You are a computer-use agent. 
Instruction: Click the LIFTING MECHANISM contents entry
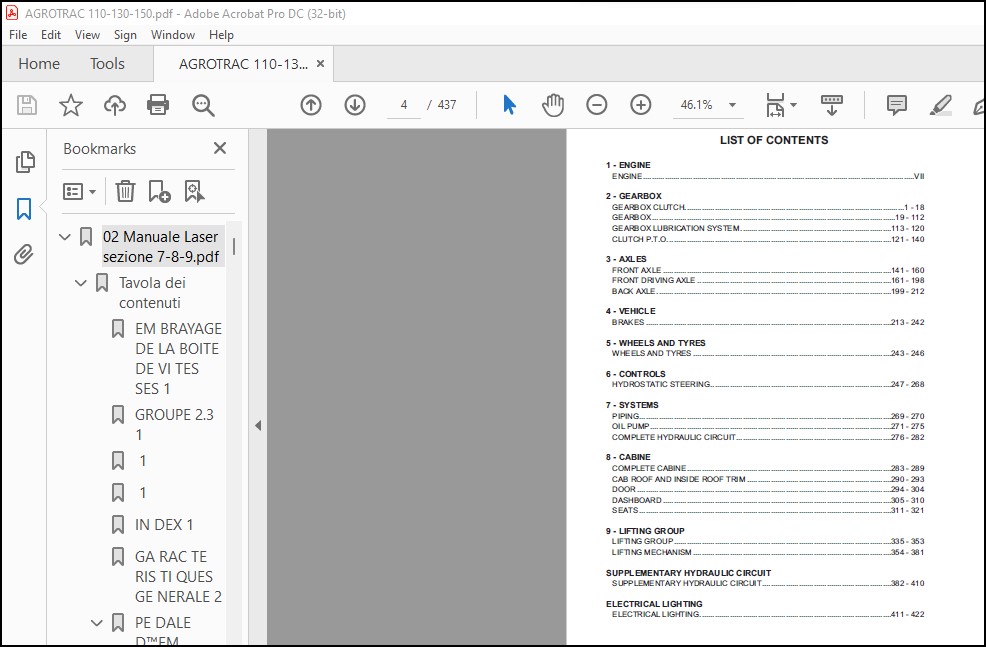tap(768, 552)
